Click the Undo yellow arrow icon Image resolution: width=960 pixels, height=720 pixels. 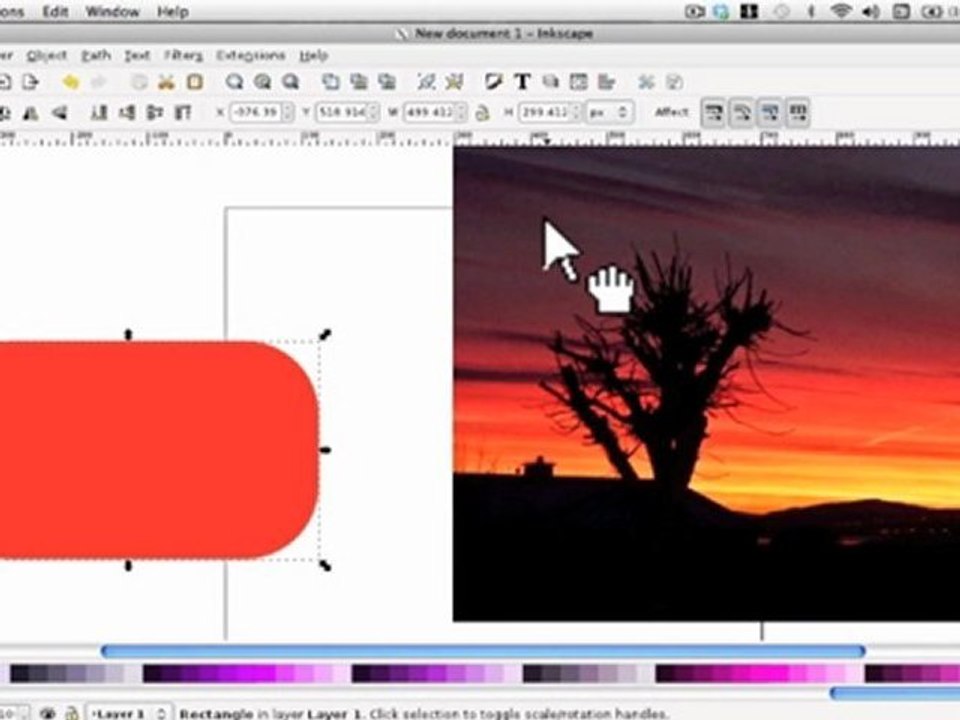70,82
